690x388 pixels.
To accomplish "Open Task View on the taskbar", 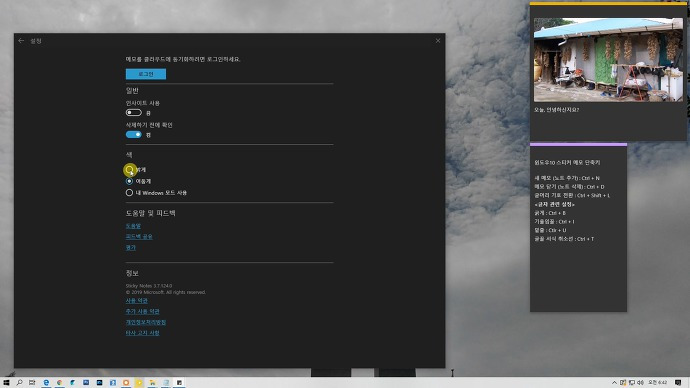I will [x=32, y=383].
